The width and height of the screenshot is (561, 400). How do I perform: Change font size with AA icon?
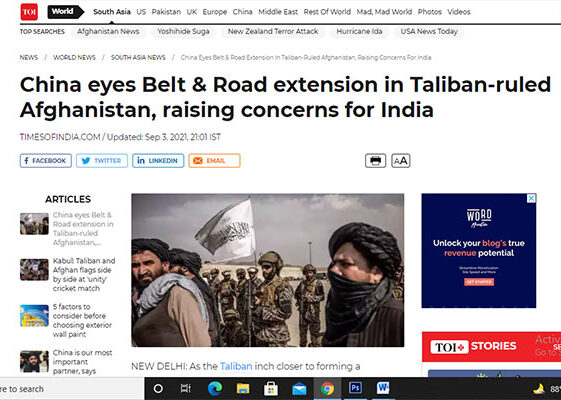pos(400,161)
